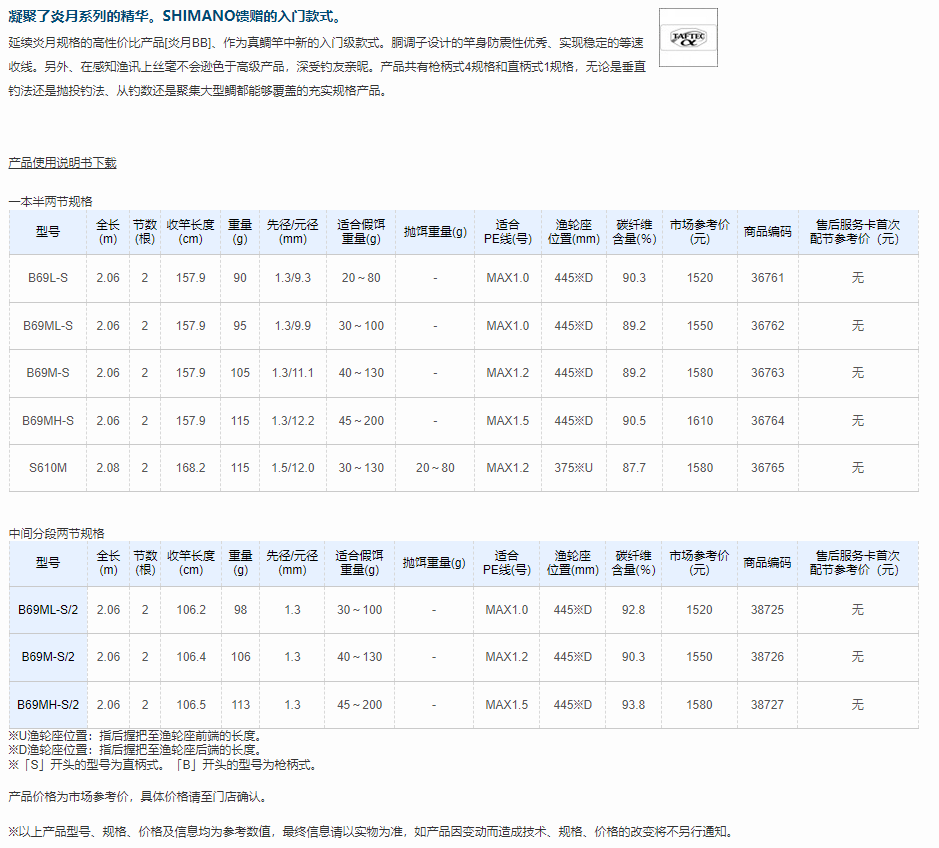The image size is (939, 848).
Task: Click carbon content value 90.5
Action: 634,420
